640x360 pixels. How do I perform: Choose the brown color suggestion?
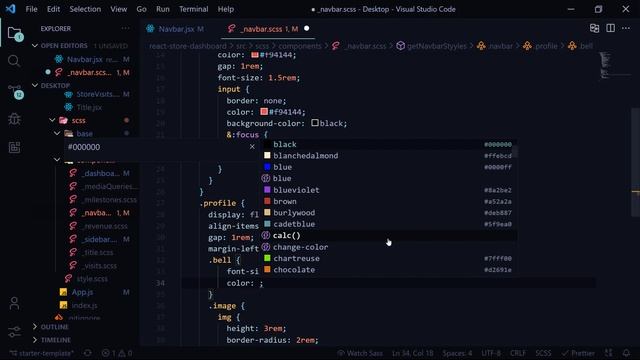coord(389,201)
